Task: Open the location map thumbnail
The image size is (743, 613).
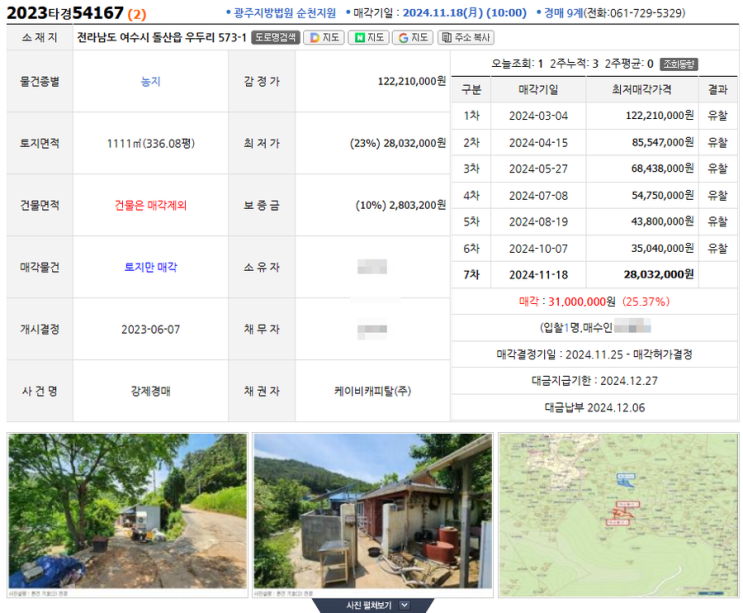Action: click(x=618, y=515)
